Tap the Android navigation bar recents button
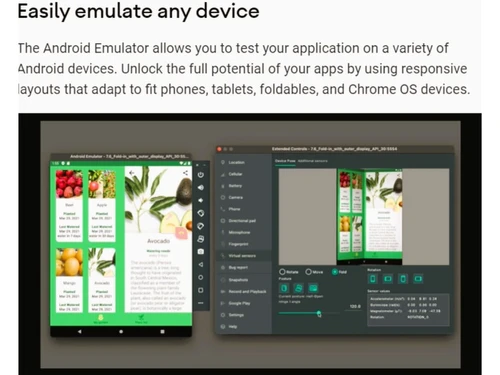 [x=162, y=332]
